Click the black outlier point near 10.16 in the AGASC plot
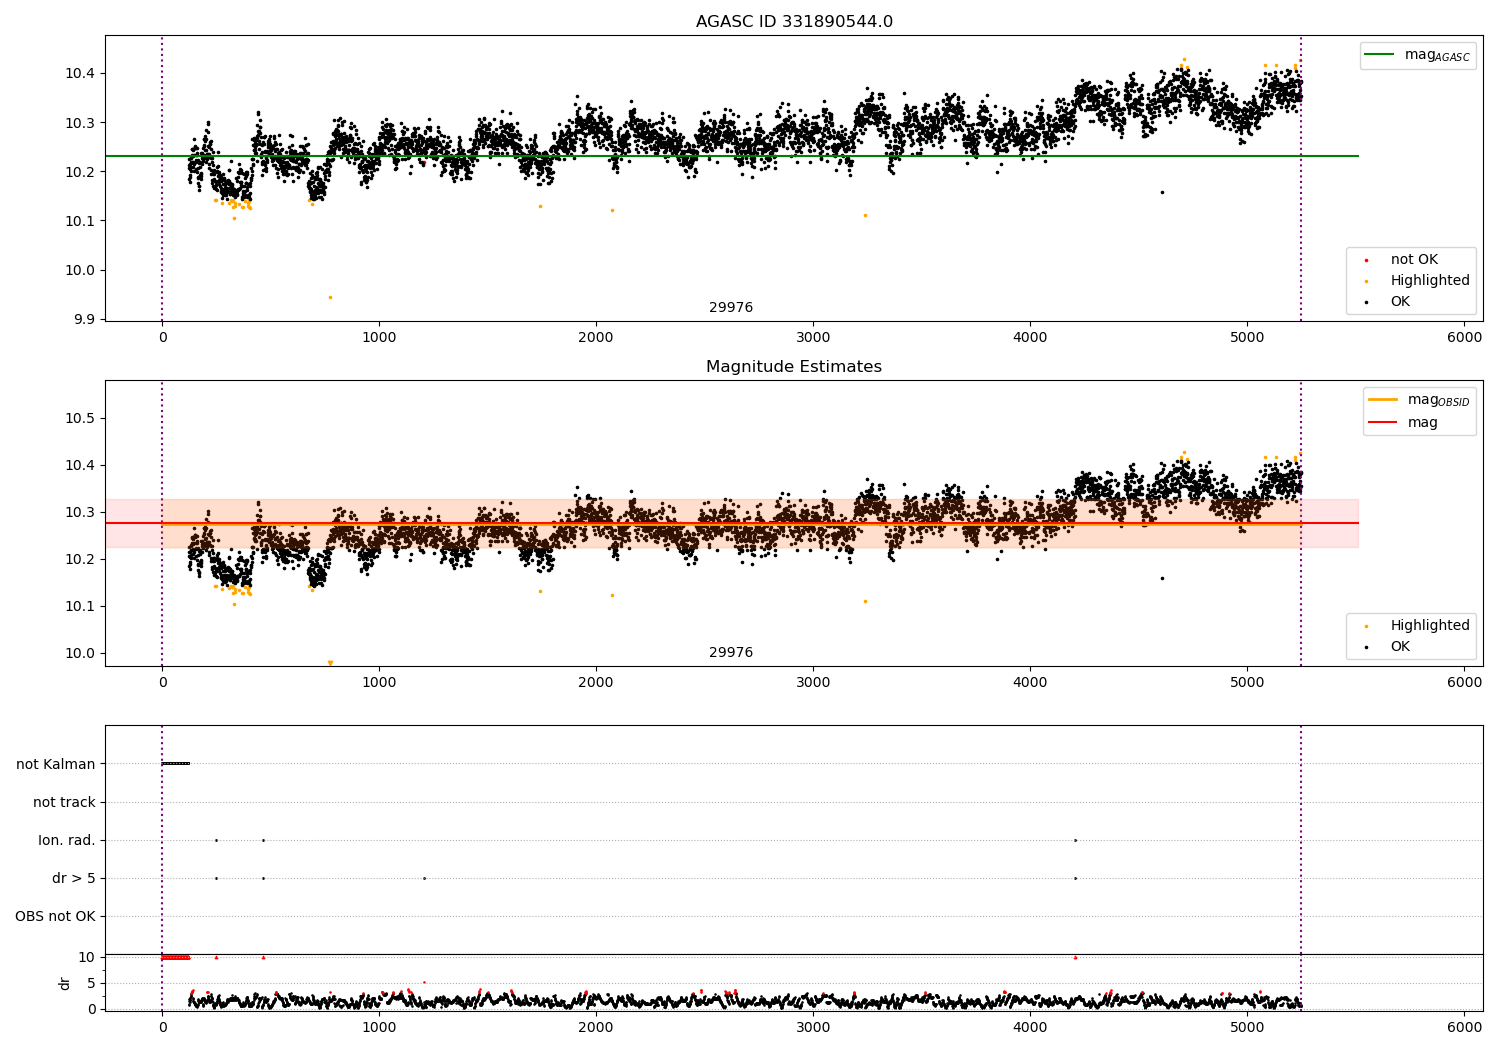Screen dimensions: 1500x1050 click(x=1162, y=192)
